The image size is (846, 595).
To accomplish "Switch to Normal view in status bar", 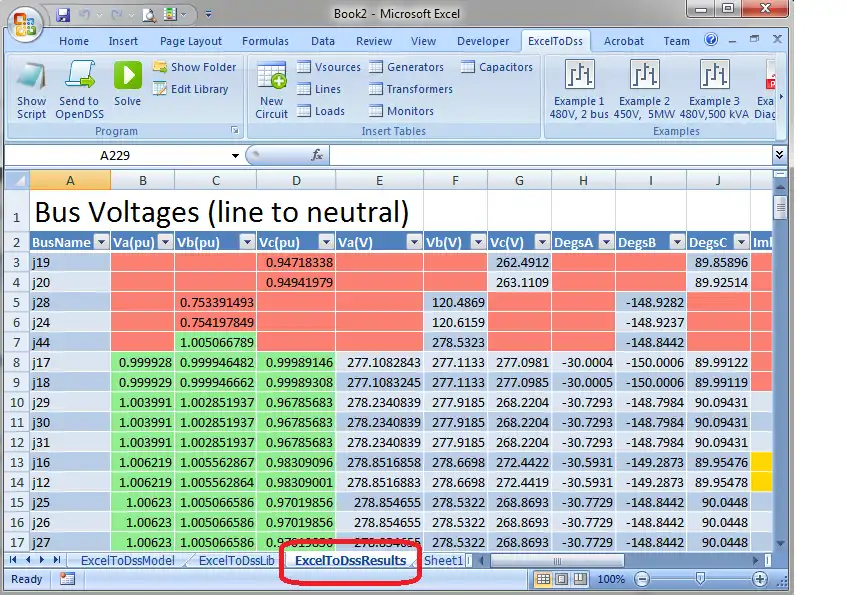I will coord(543,579).
